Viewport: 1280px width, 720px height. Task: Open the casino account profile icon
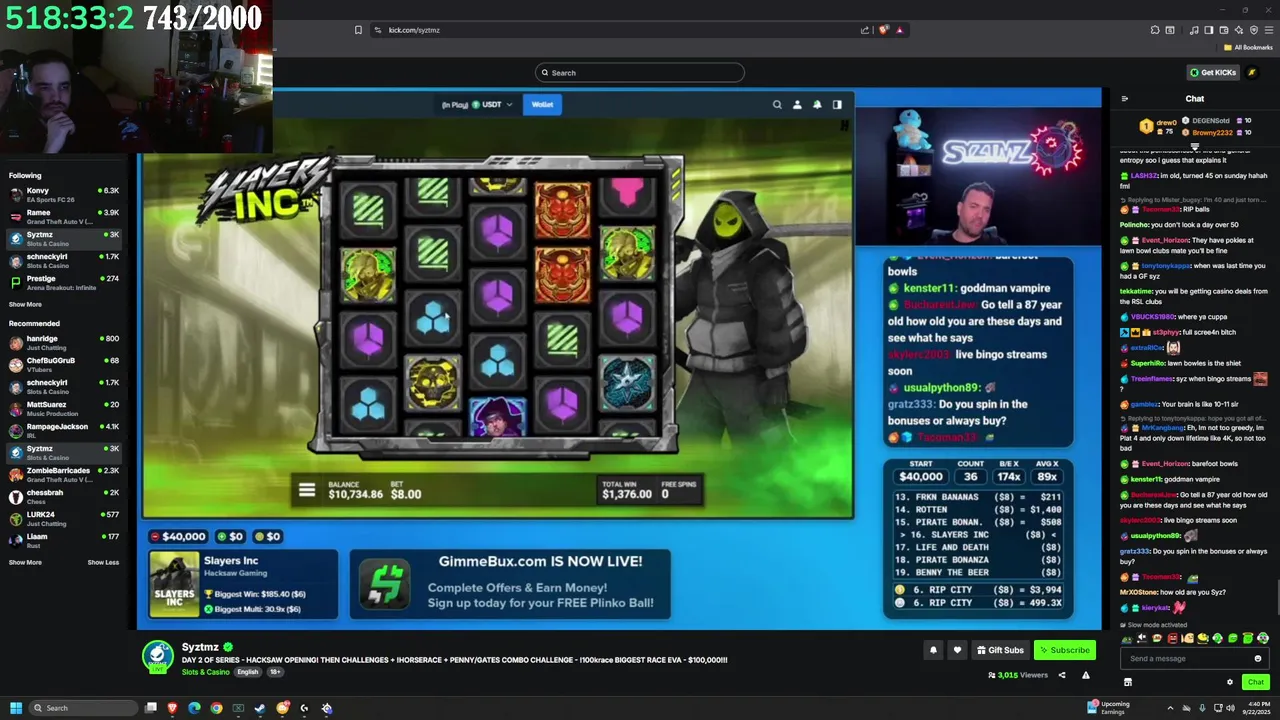(x=797, y=104)
